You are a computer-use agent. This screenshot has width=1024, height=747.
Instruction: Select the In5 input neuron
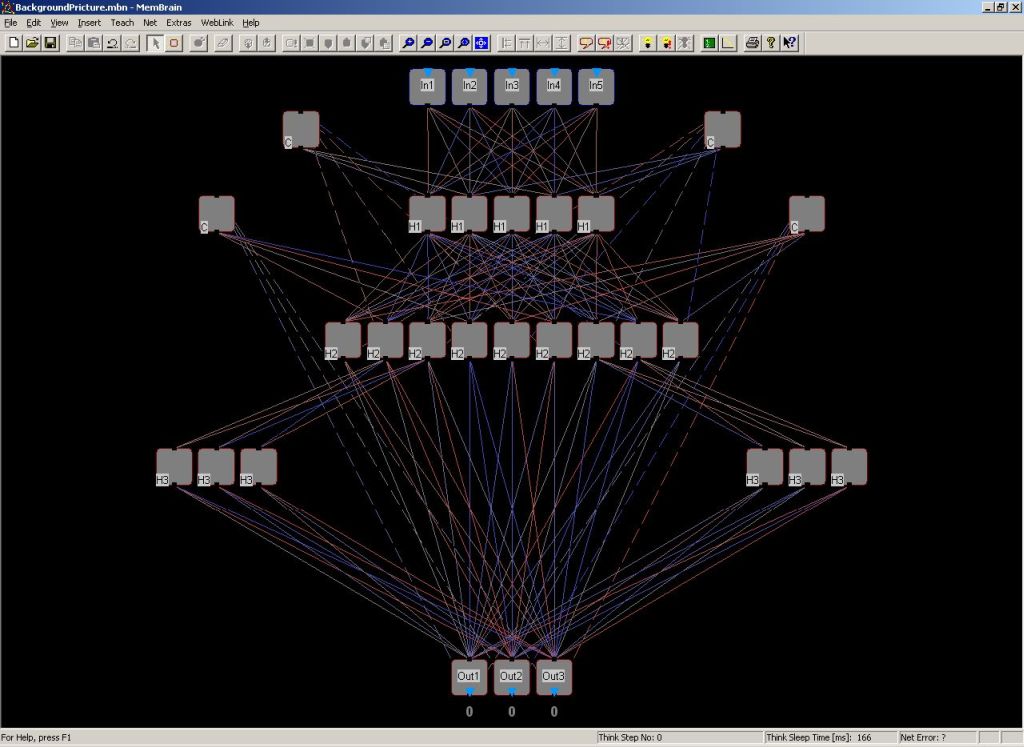(x=596, y=87)
